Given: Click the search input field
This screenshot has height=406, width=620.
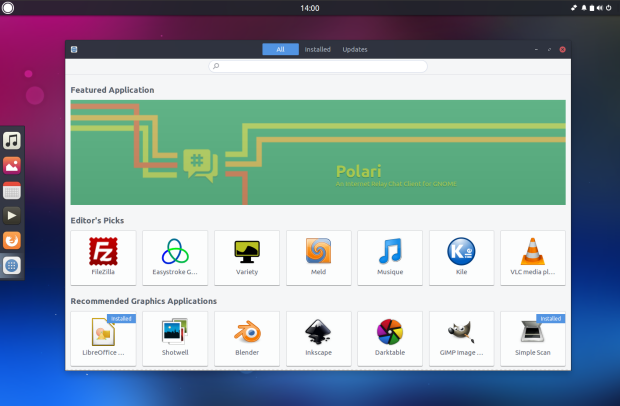Looking at the screenshot, I should (x=318, y=66).
